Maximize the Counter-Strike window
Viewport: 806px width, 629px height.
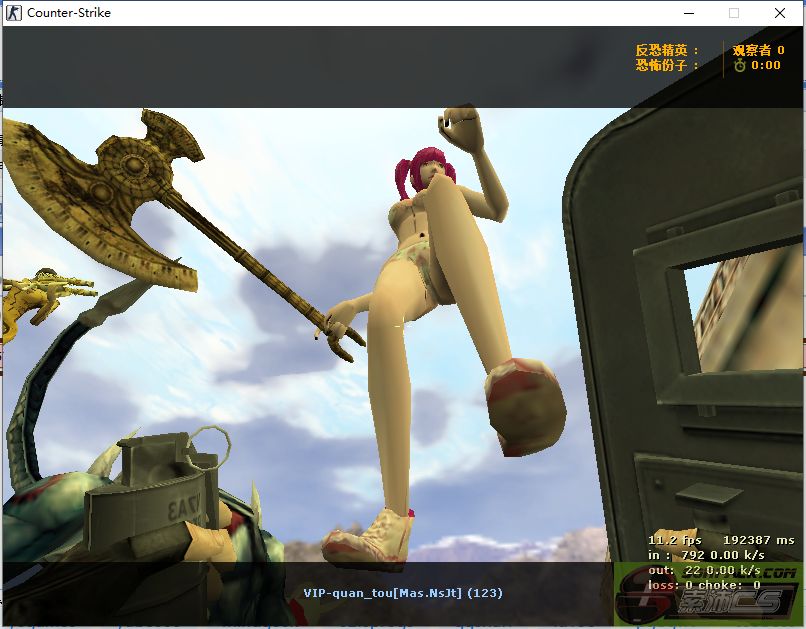[734, 13]
